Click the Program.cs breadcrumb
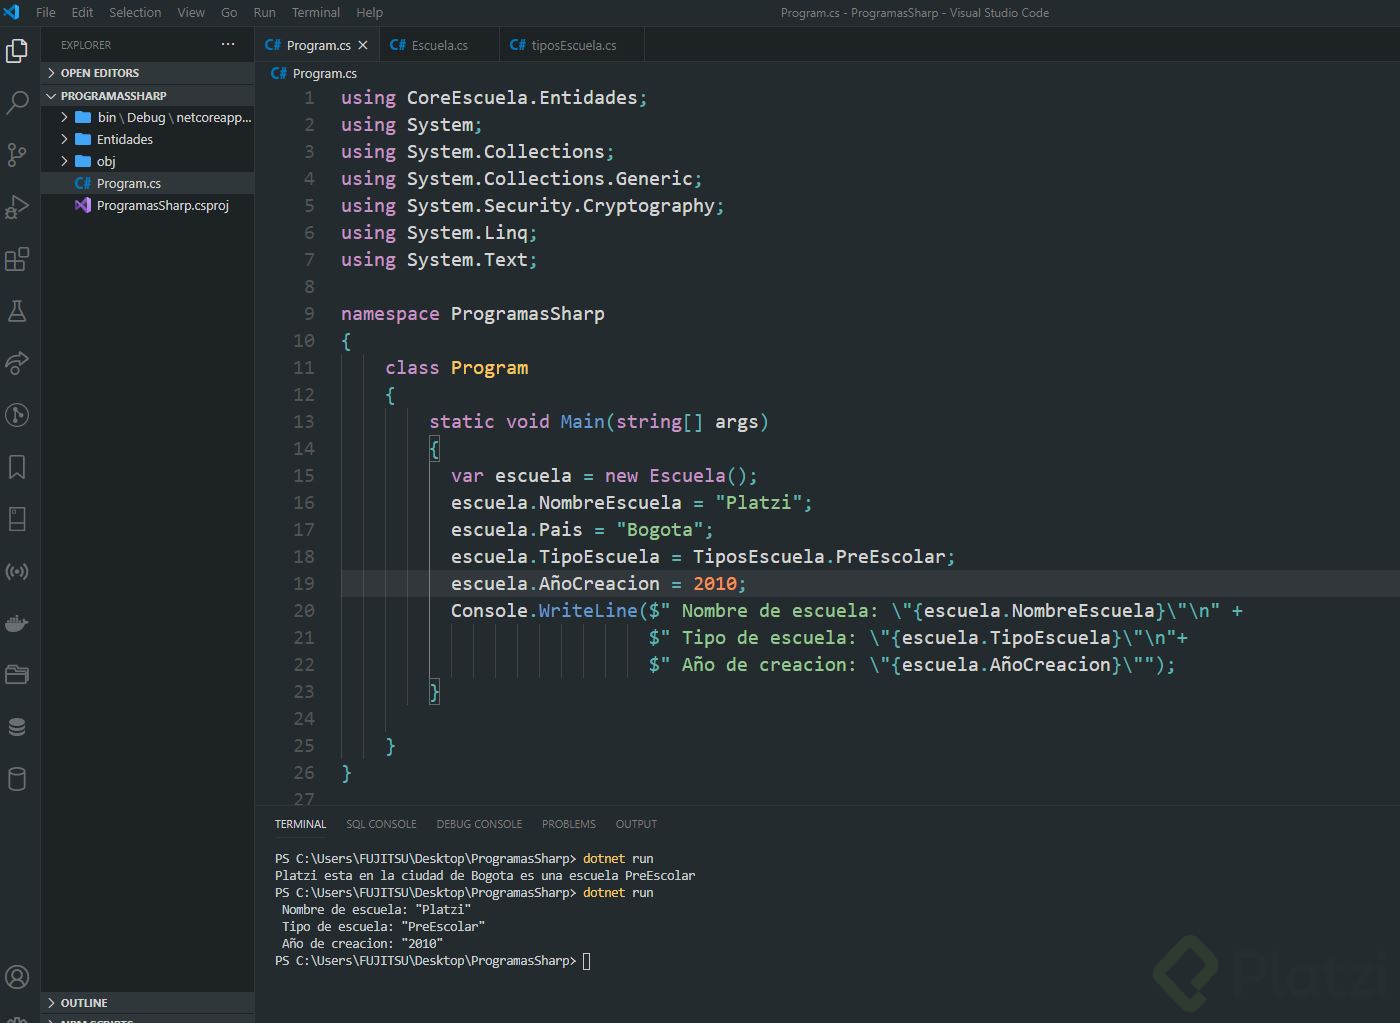 [324, 73]
